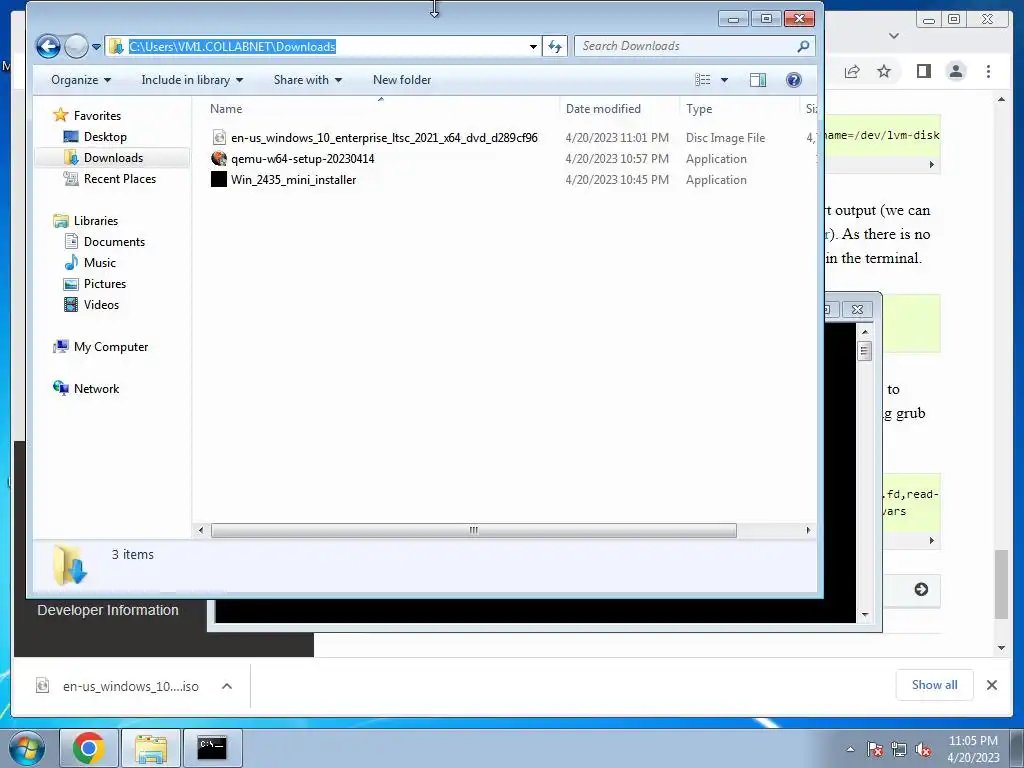The height and width of the screenshot is (768, 1024).
Task: Open the recent pages dropdown arrow
Action: [x=97, y=46]
